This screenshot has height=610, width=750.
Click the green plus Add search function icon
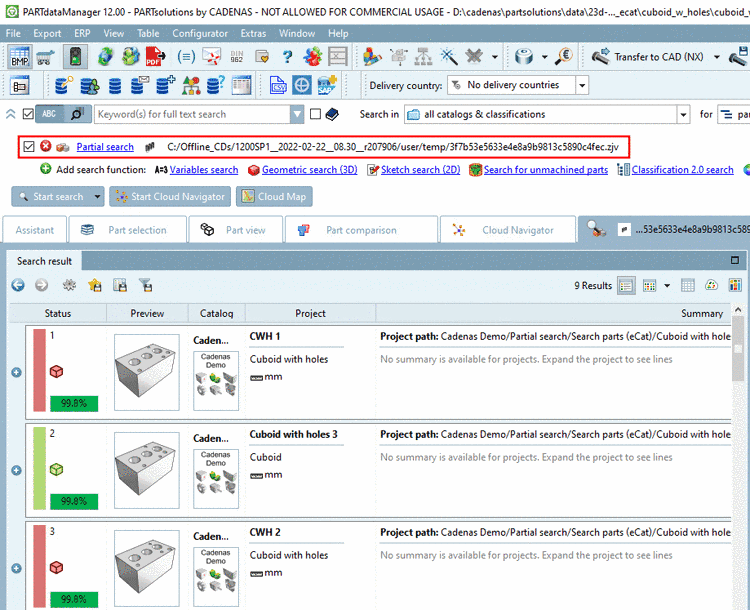[45, 169]
